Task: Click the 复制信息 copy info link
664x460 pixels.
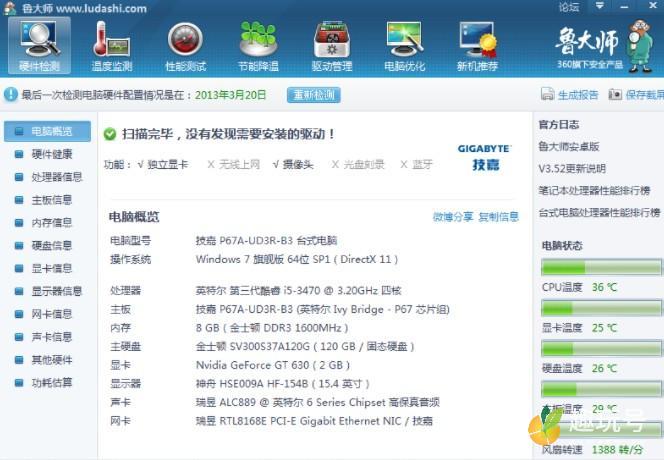Action: (x=498, y=217)
